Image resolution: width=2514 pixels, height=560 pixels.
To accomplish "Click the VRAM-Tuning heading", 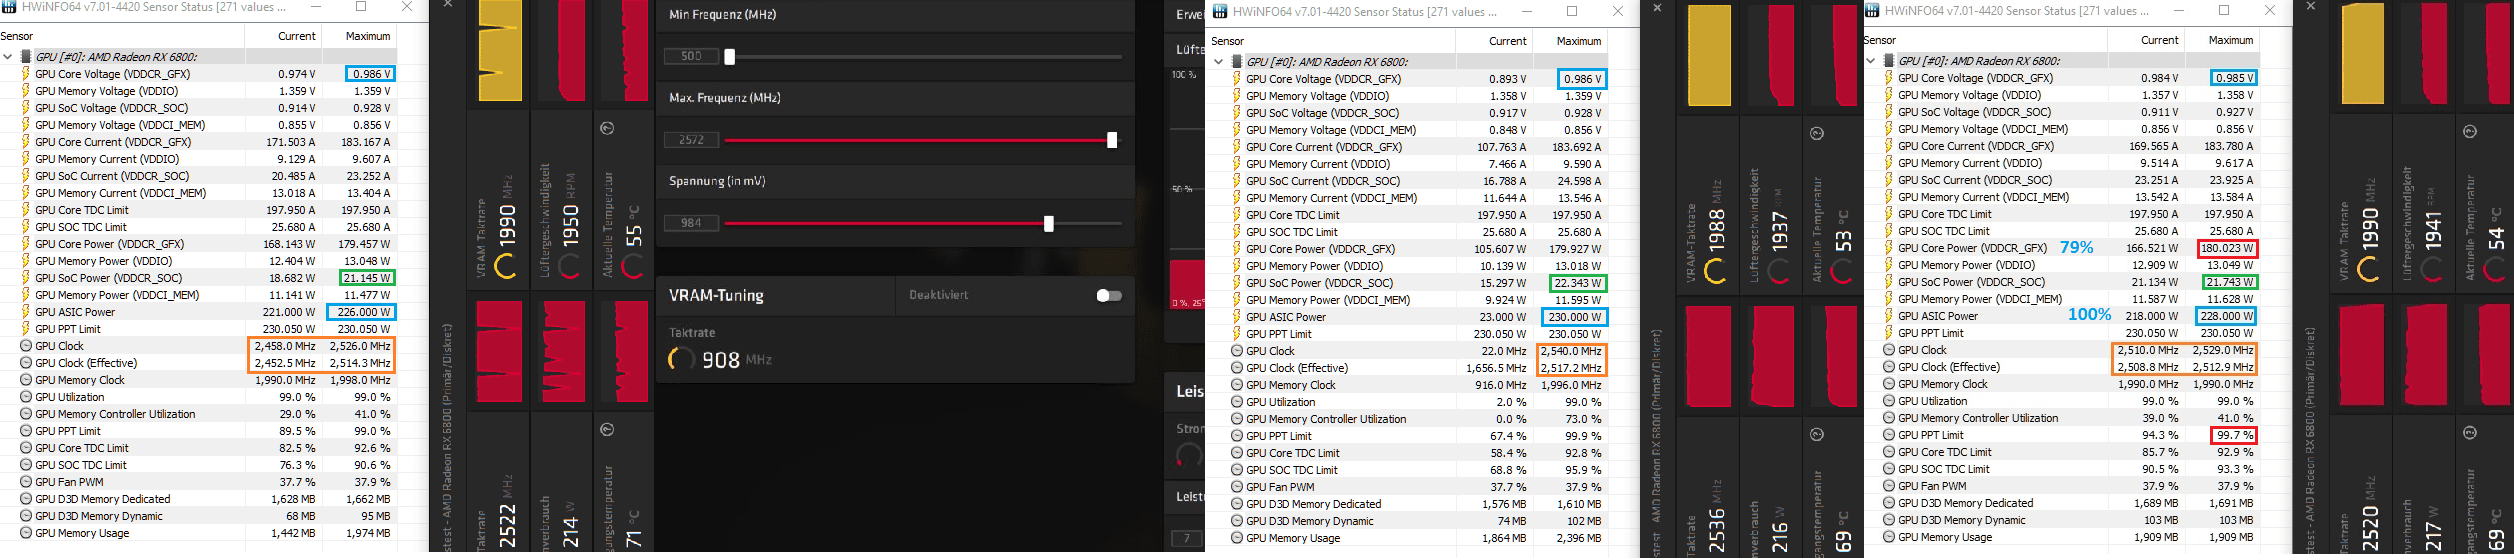I will (x=716, y=295).
